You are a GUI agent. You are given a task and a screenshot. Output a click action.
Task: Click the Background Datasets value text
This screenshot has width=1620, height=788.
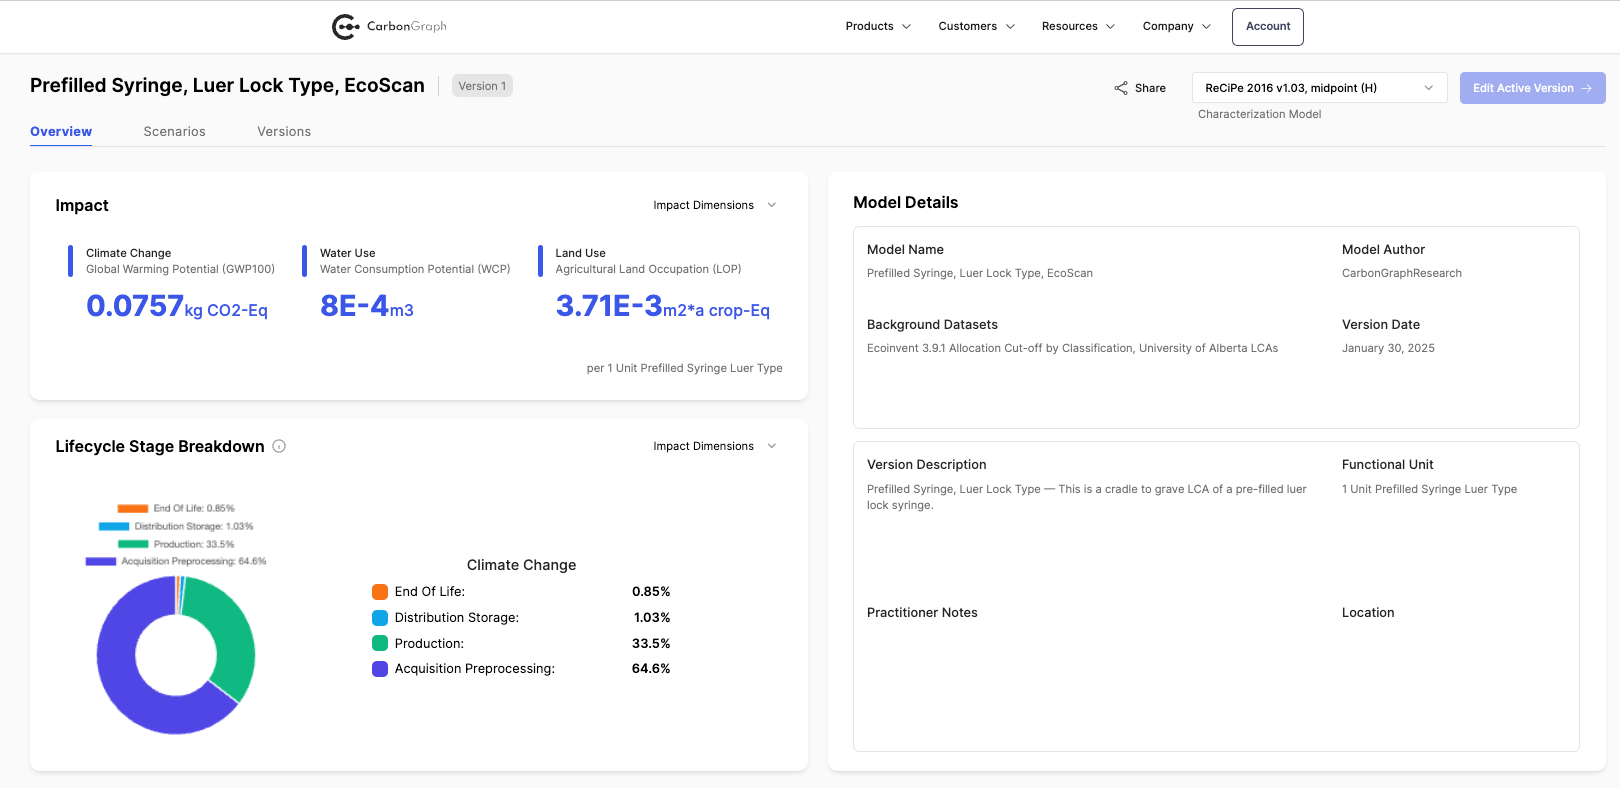click(x=1072, y=348)
